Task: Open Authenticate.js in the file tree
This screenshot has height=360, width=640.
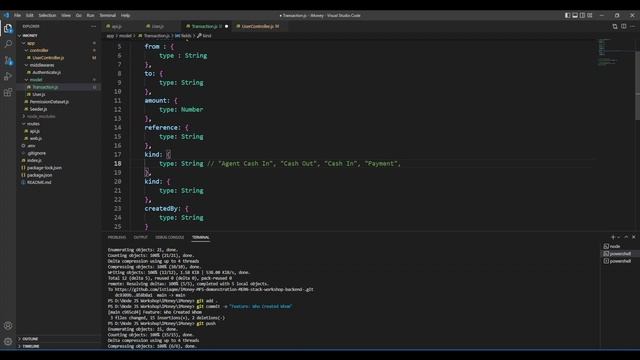Action: click(47, 72)
